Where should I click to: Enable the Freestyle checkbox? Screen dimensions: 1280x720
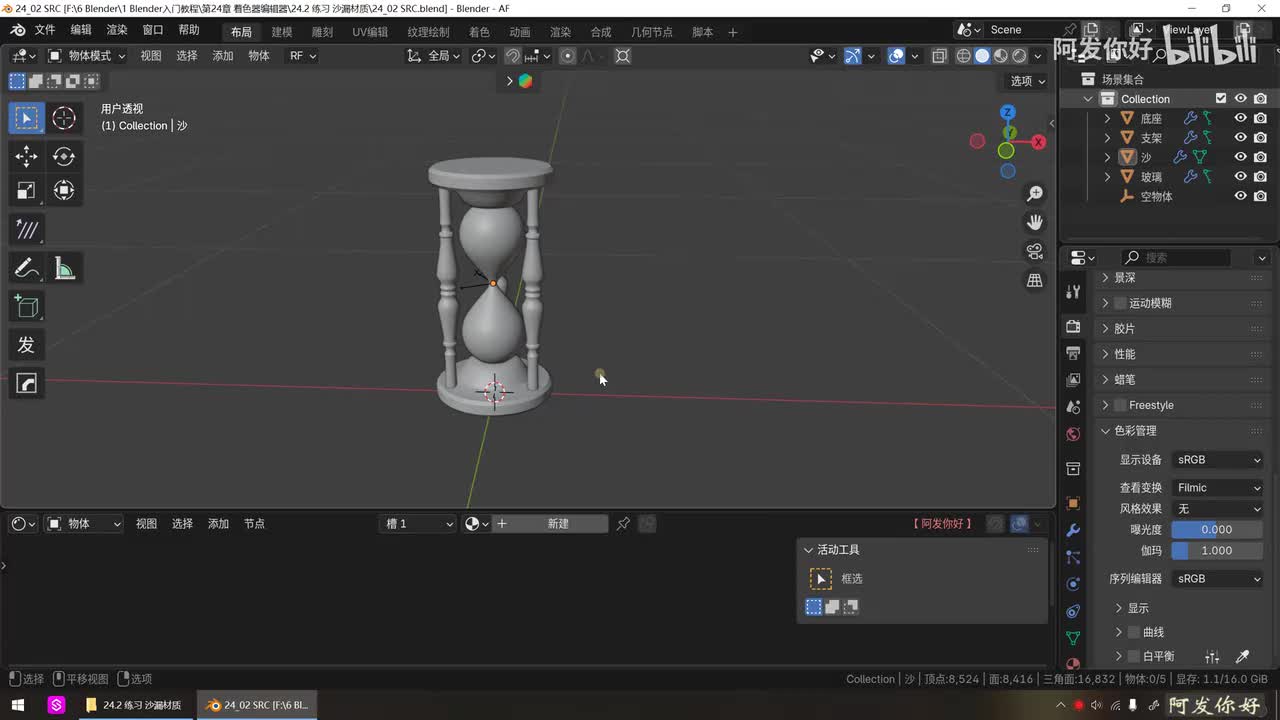[x=1120, y=405]
